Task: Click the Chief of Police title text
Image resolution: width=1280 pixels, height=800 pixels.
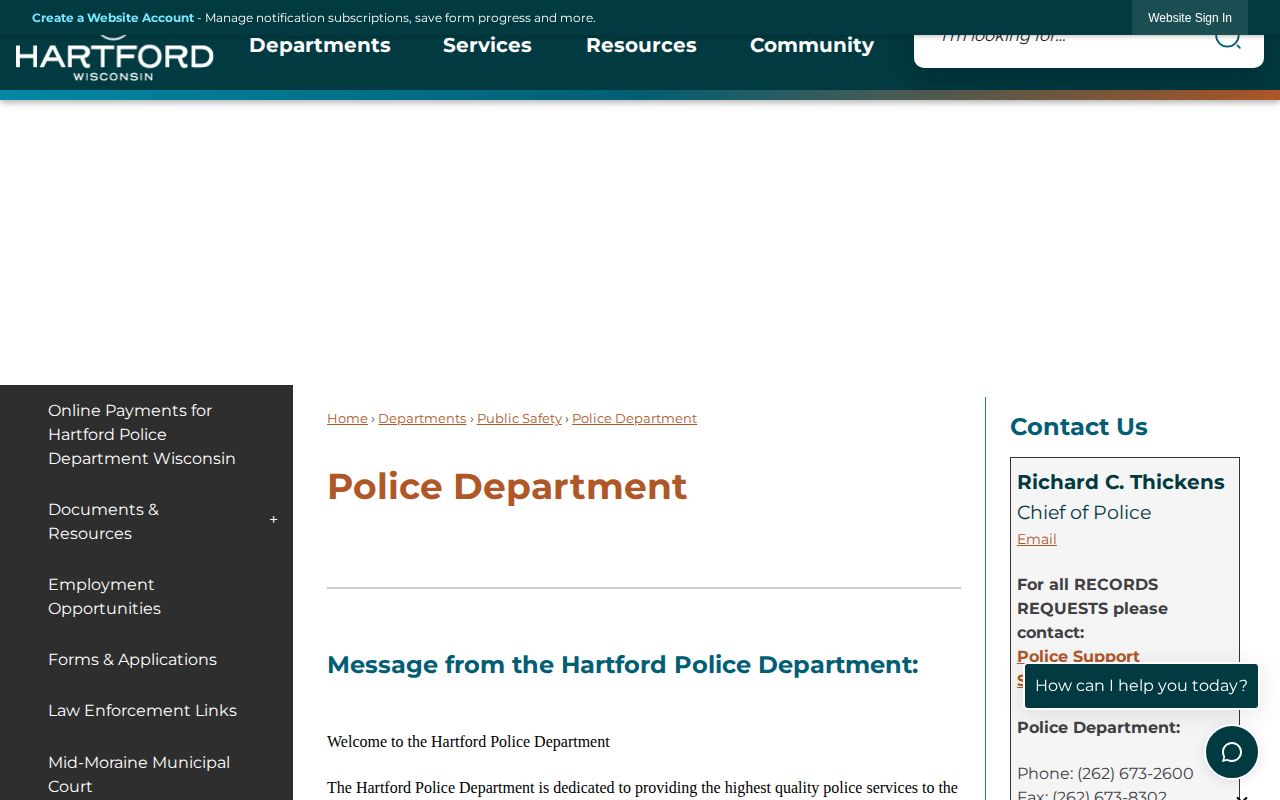Action: (1084, 512)
